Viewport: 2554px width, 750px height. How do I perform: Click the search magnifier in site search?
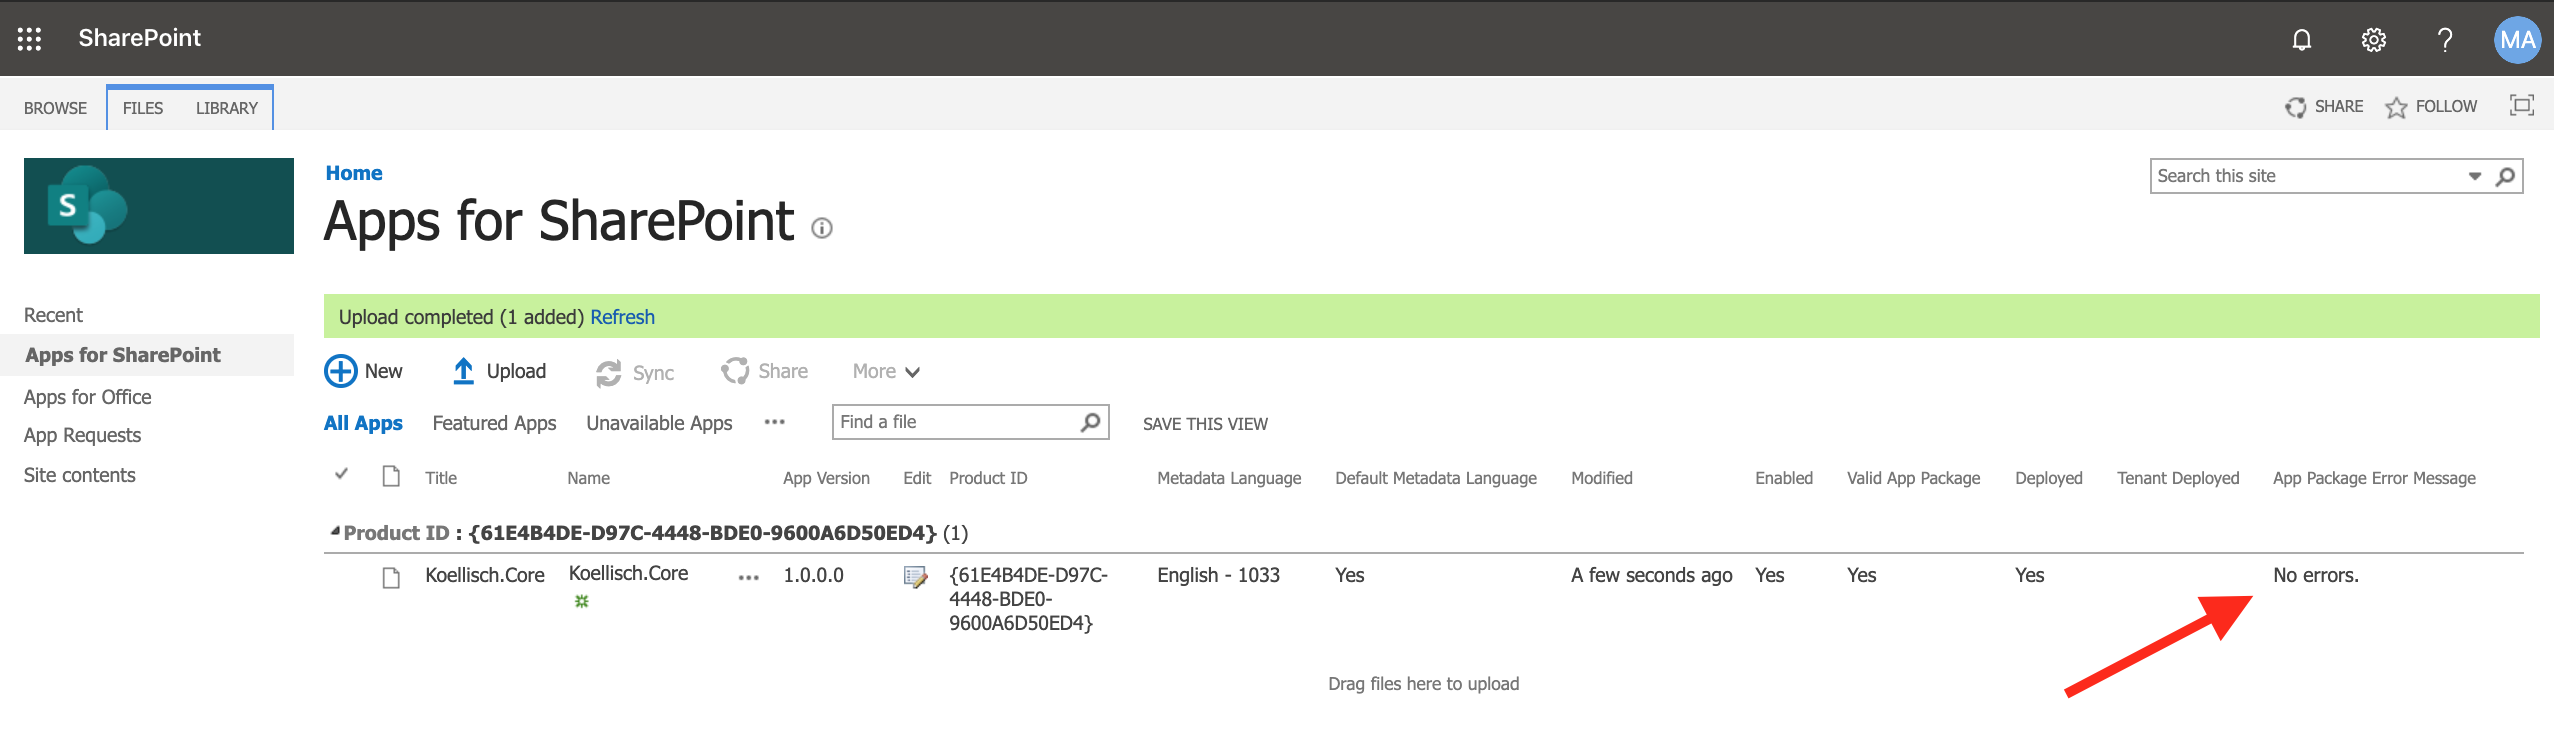[x=2505, y=176]
